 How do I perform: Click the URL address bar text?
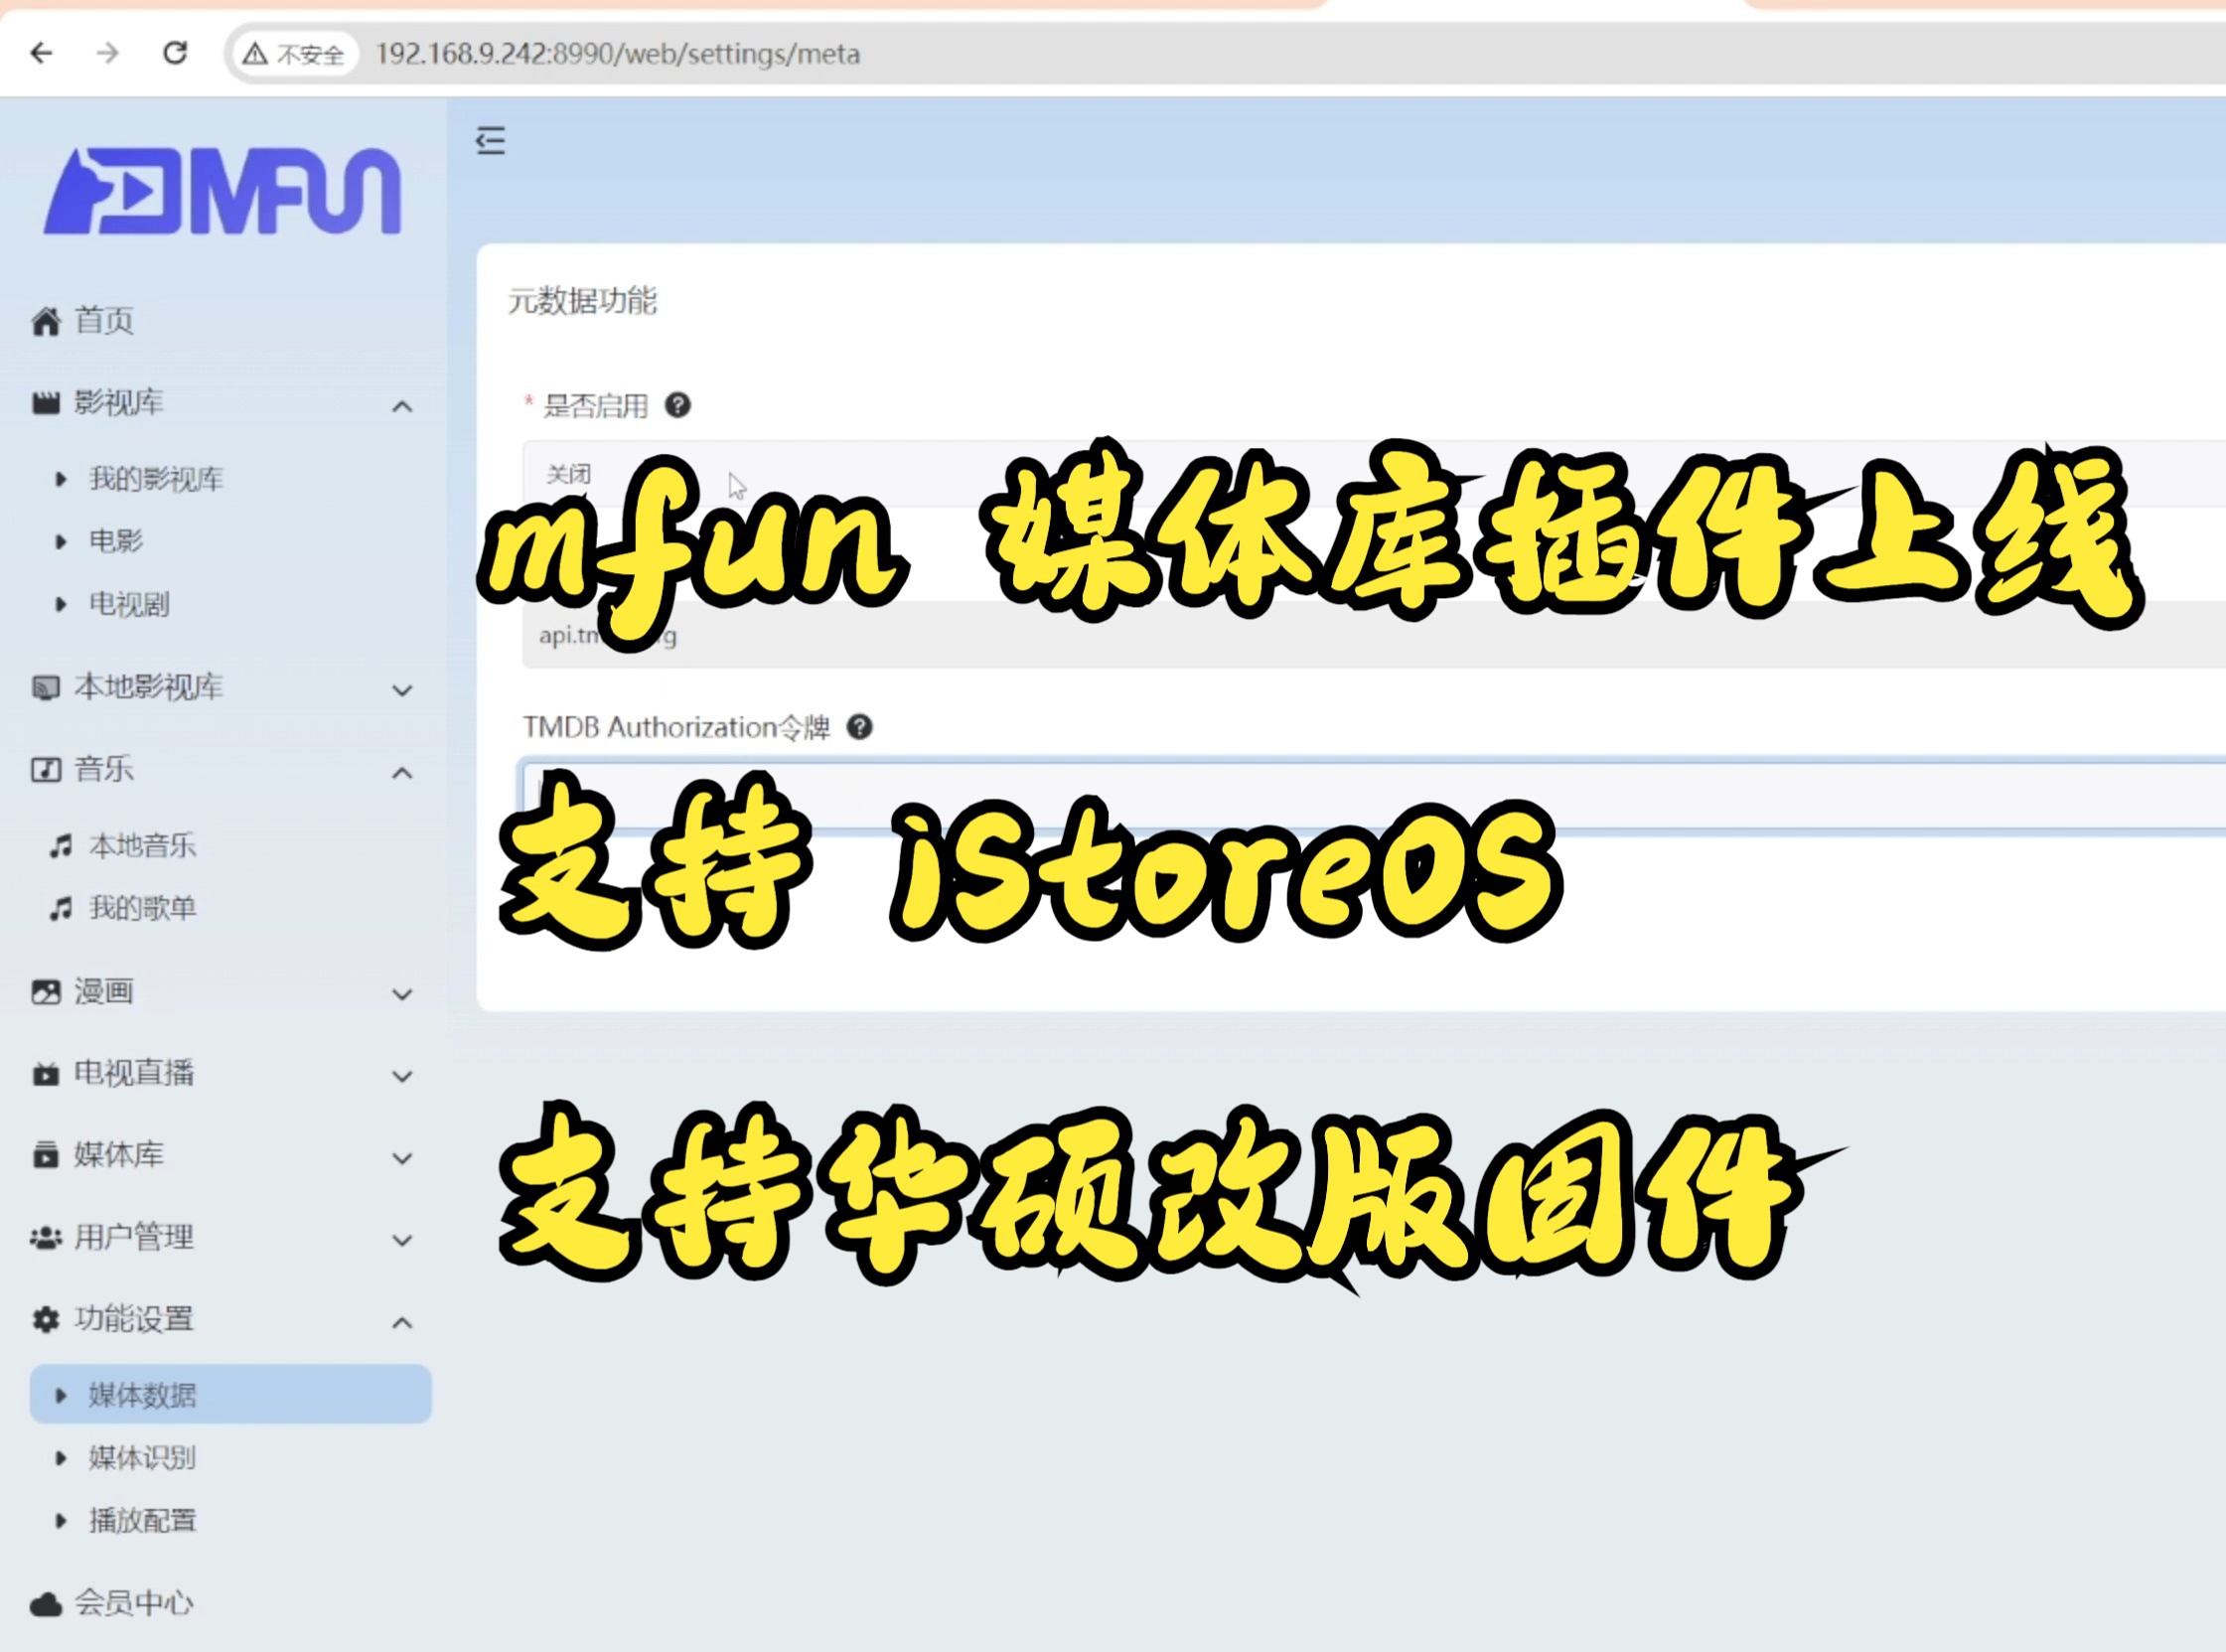pyautogui.click(x=618, y=54)
